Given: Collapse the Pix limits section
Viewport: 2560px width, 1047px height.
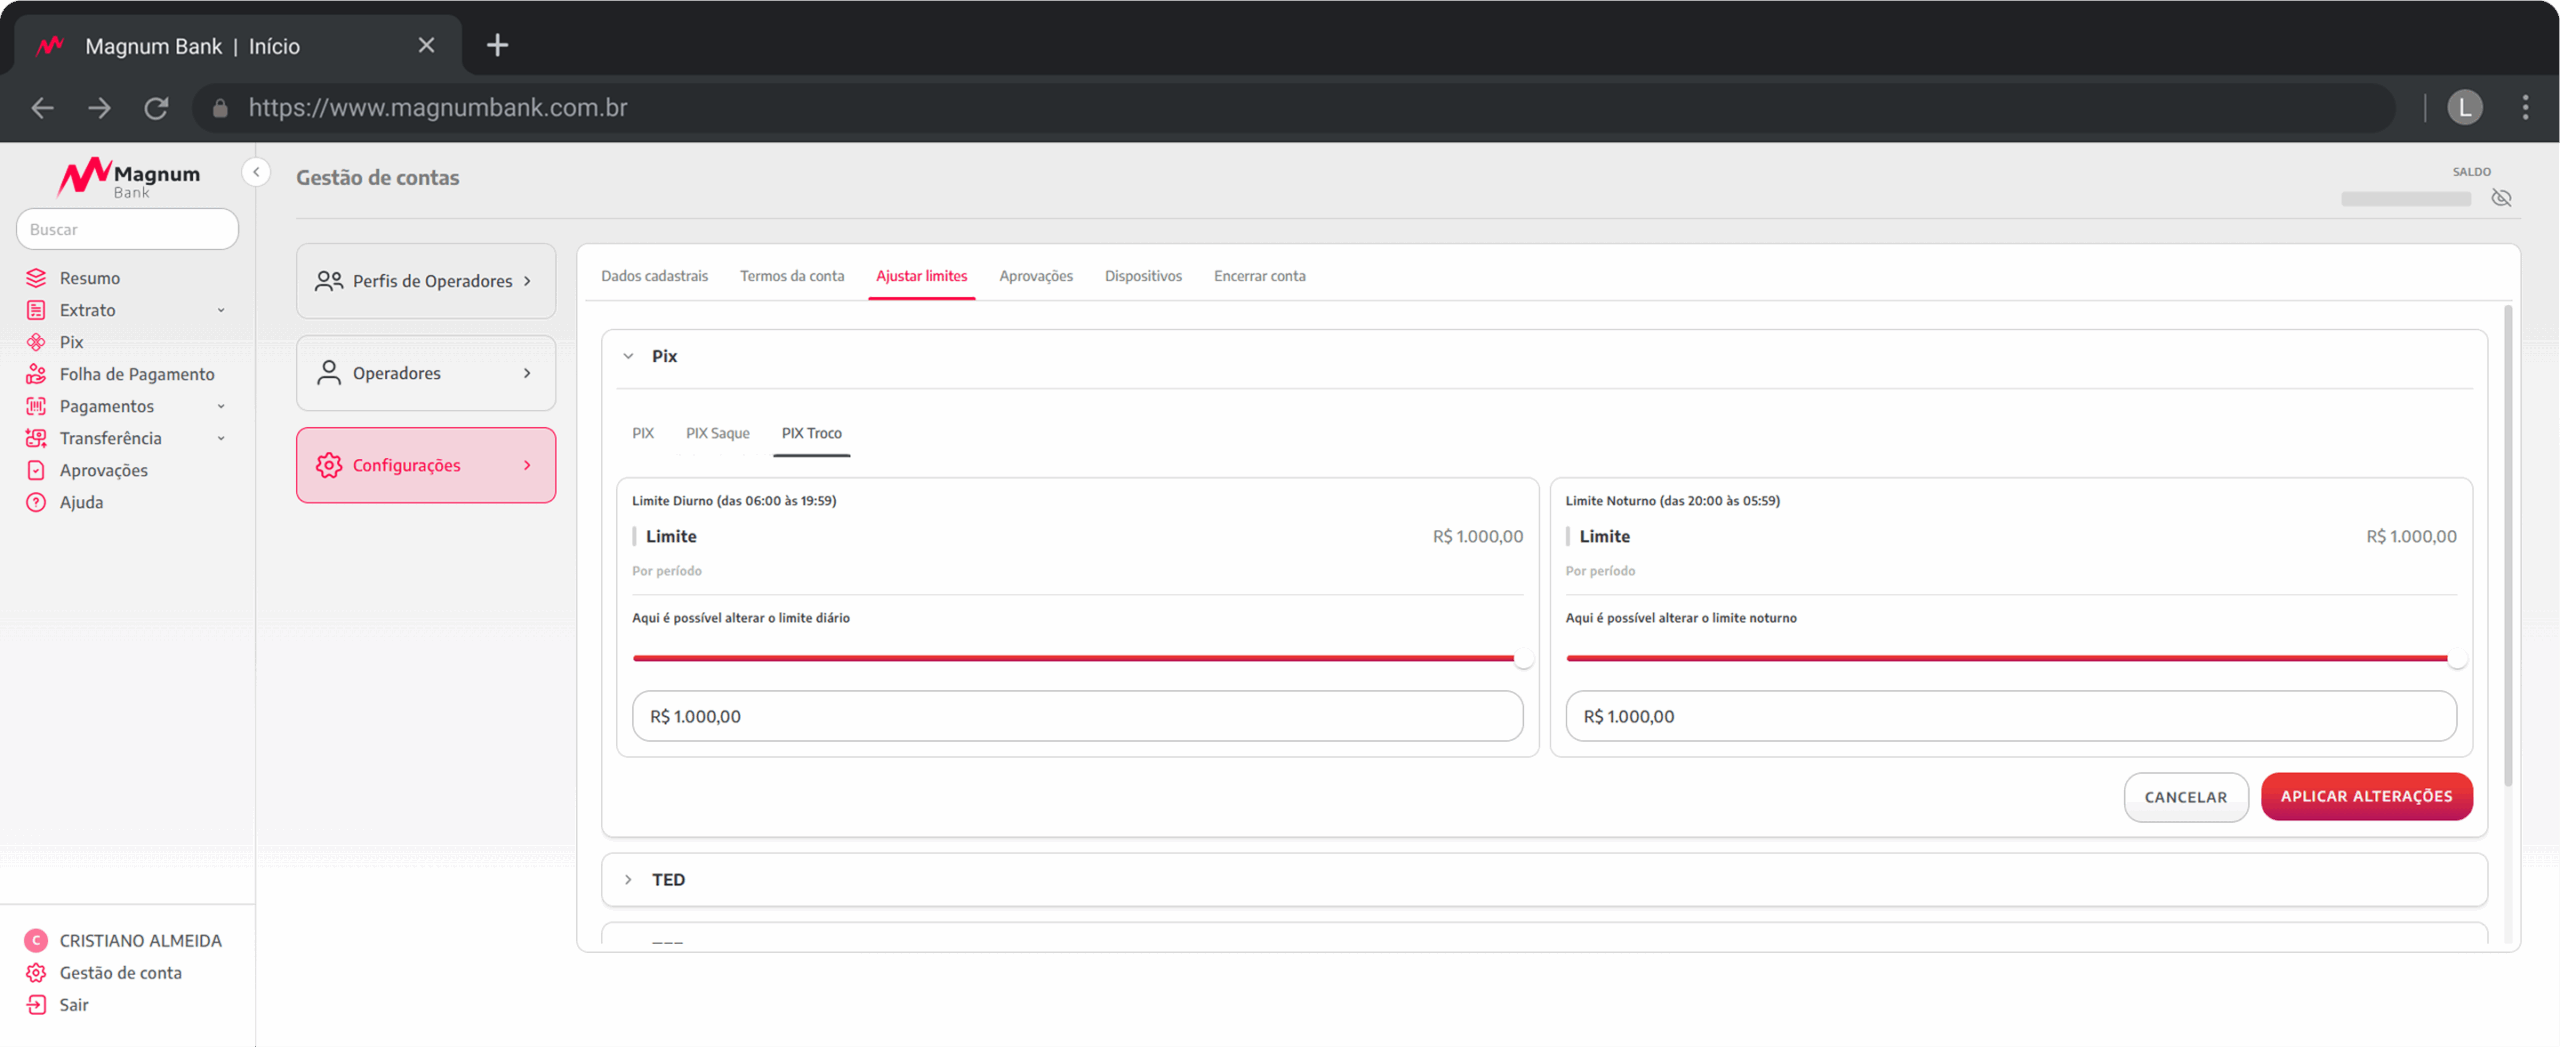Looking at the screenshot, I should coord(628,356).
